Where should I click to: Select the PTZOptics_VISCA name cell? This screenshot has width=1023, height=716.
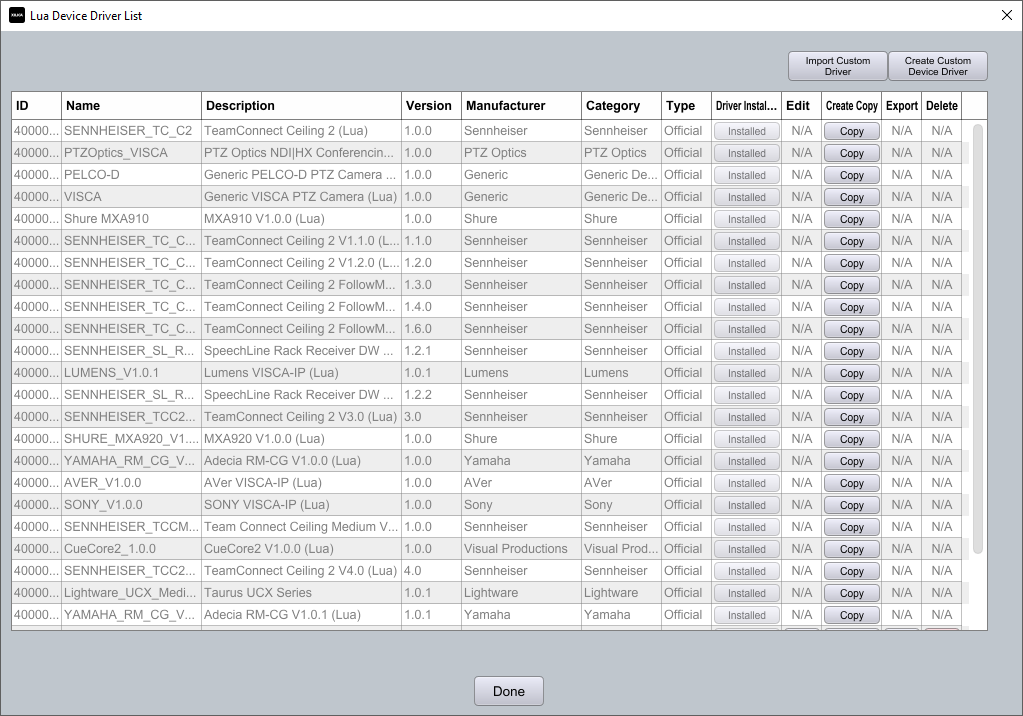tap(132, 153)
